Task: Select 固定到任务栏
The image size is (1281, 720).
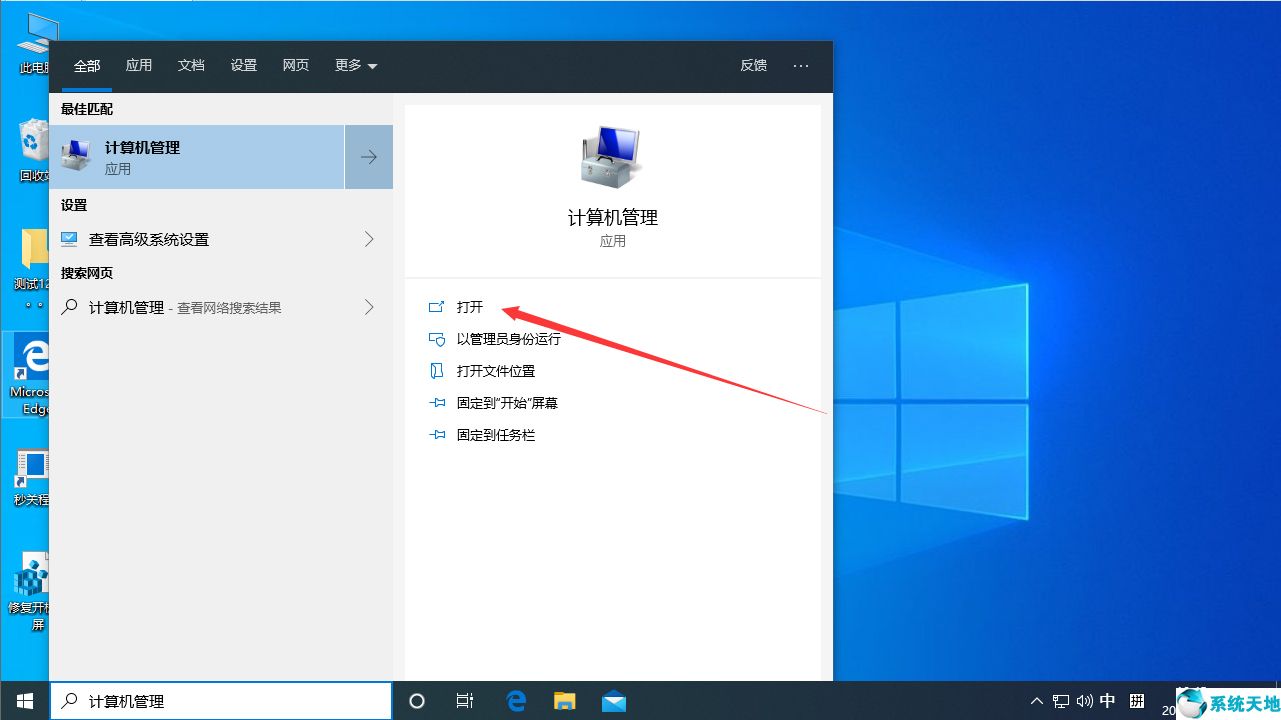Action: coord(496,435)
